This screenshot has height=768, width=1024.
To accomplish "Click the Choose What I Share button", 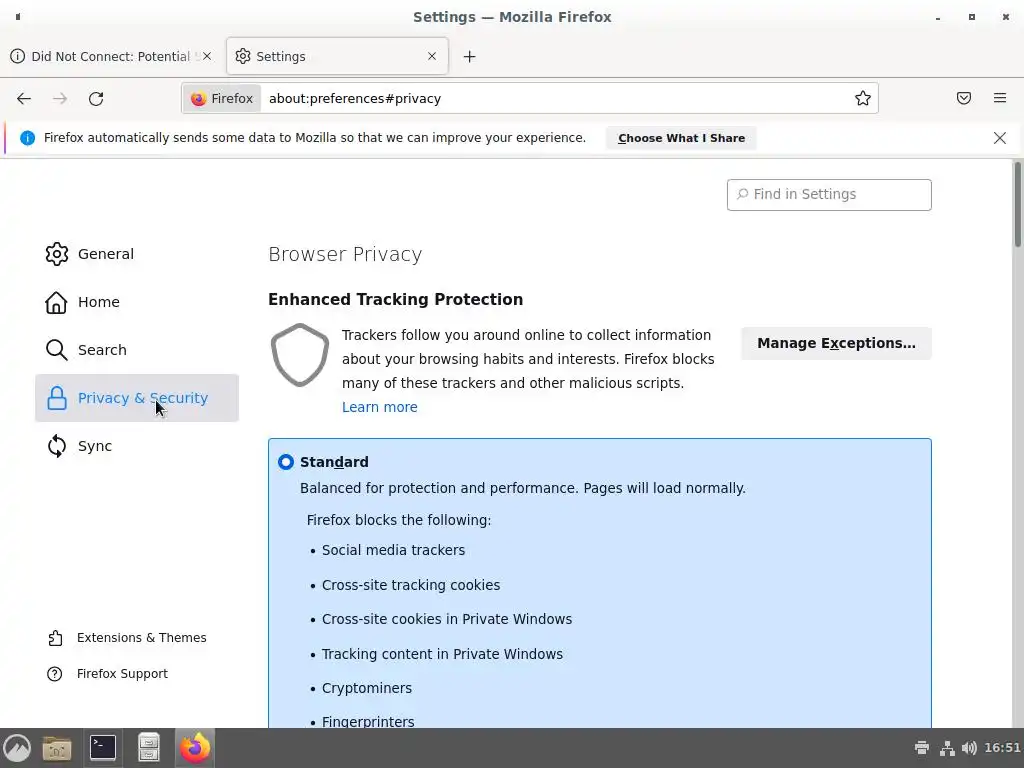I will point(681,138).
